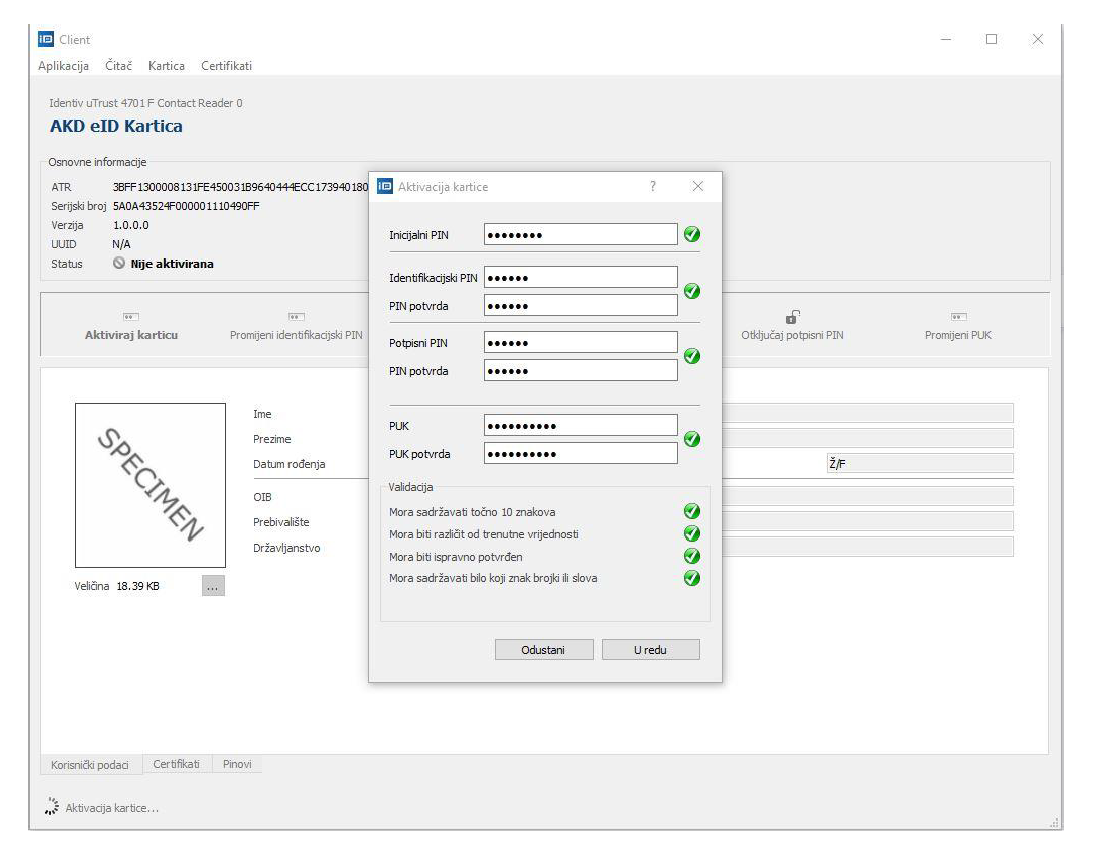
Task: Click the Aktiviraj karticu toolbar icon
Action: point(131,317)
